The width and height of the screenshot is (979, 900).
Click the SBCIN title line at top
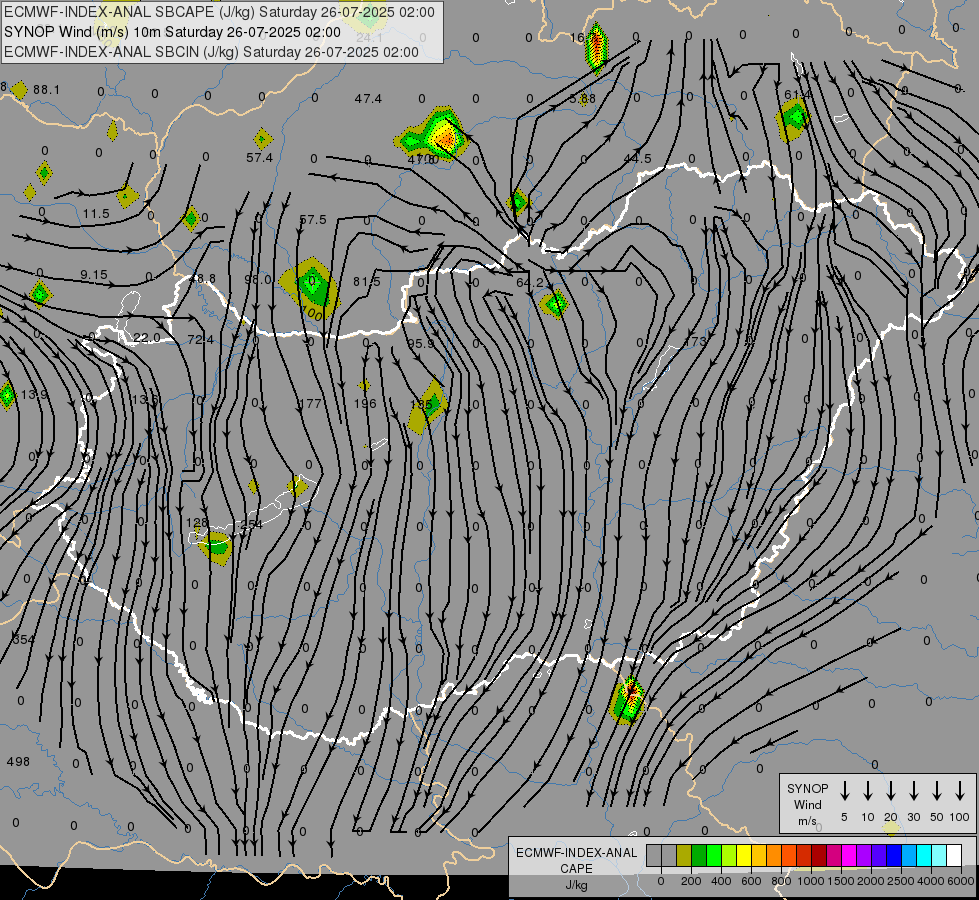pos(211,52)
